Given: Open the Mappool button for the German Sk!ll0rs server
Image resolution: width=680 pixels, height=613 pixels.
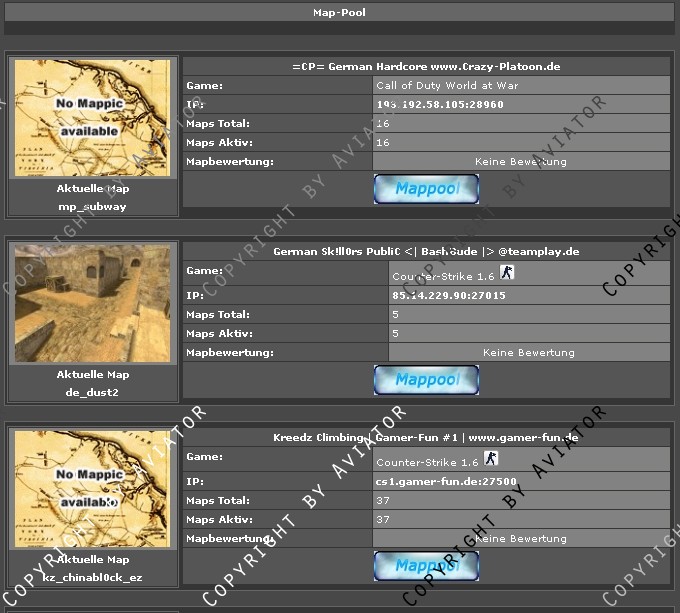Looking at the screenshot, I should (426, 380).
